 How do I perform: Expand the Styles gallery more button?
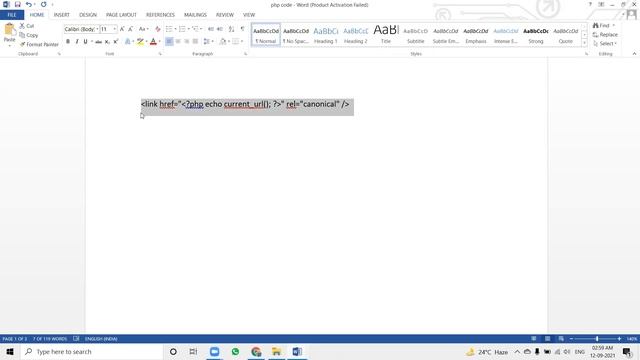coord(584,43)
